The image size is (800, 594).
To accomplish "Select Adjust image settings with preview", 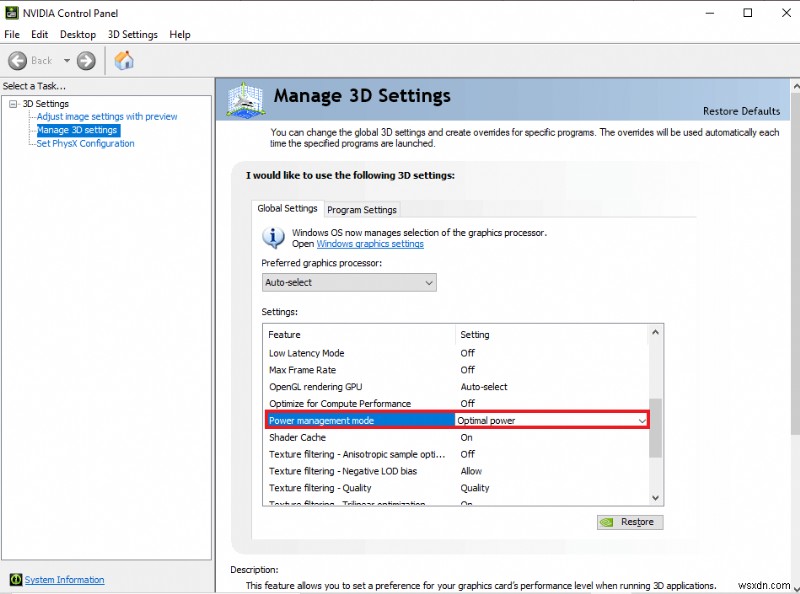I will (107, 117).
